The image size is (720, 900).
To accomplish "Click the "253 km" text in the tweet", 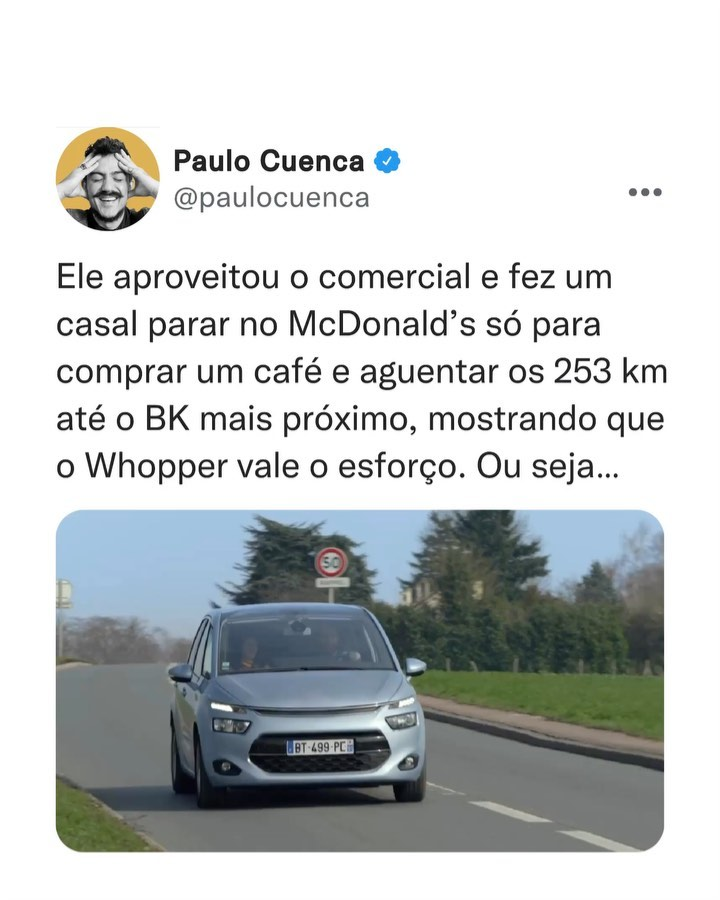I will pyautogui.click(x=610, y=371).
